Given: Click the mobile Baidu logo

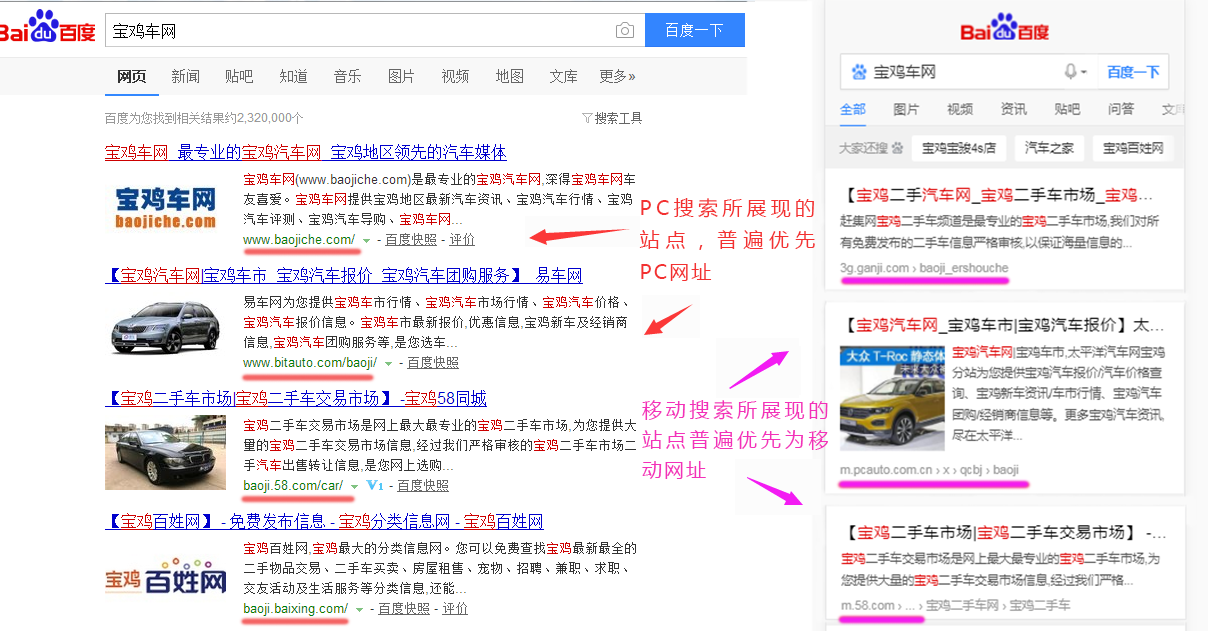Looking at the screenshot, I should [1005, 29].
